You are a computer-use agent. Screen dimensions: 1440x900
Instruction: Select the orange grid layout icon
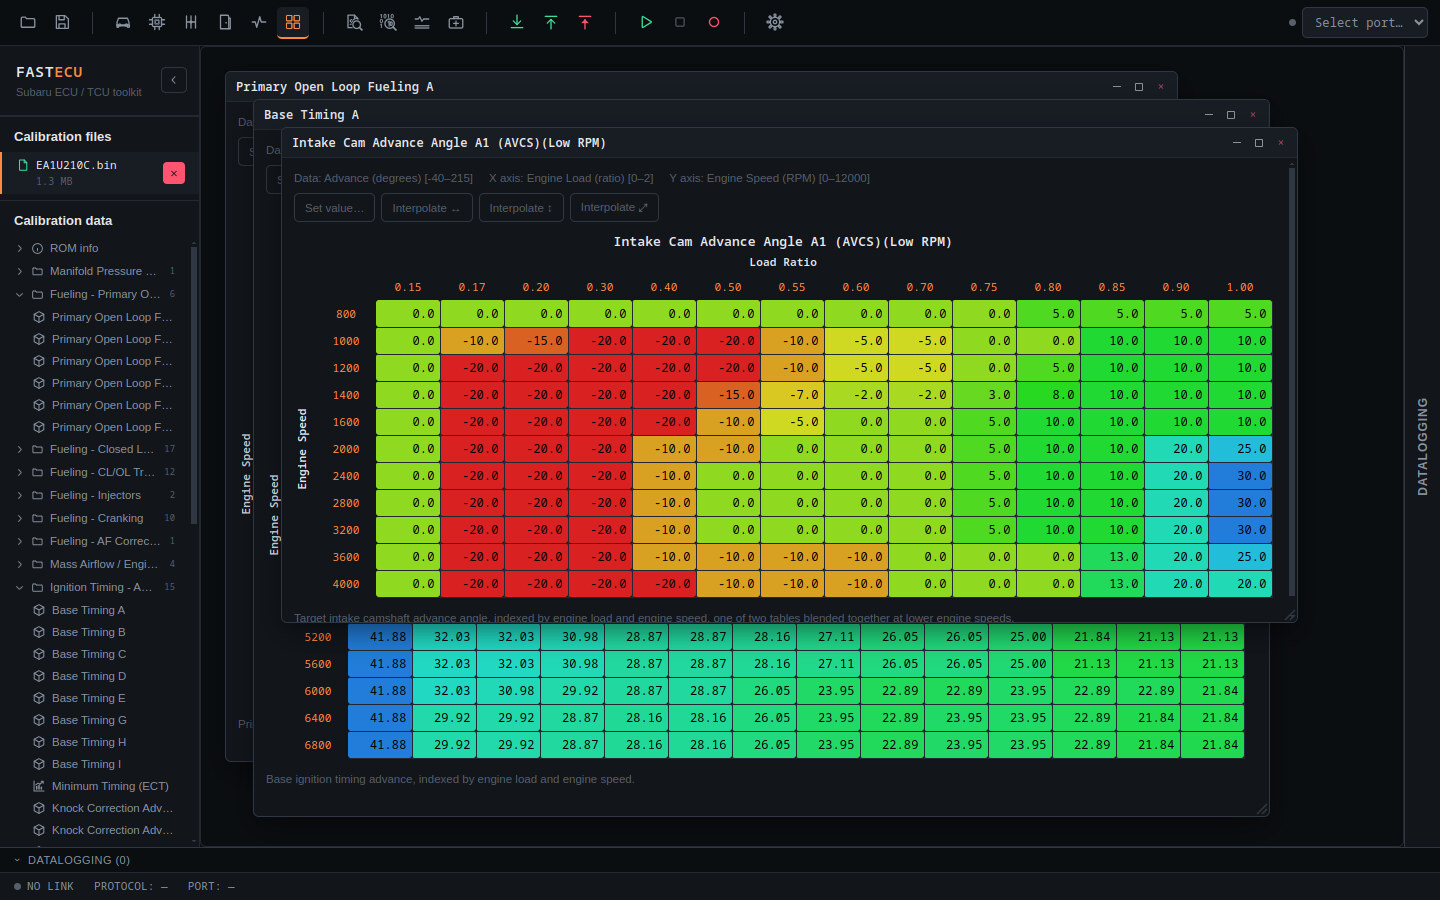click(x=293, y=22)
